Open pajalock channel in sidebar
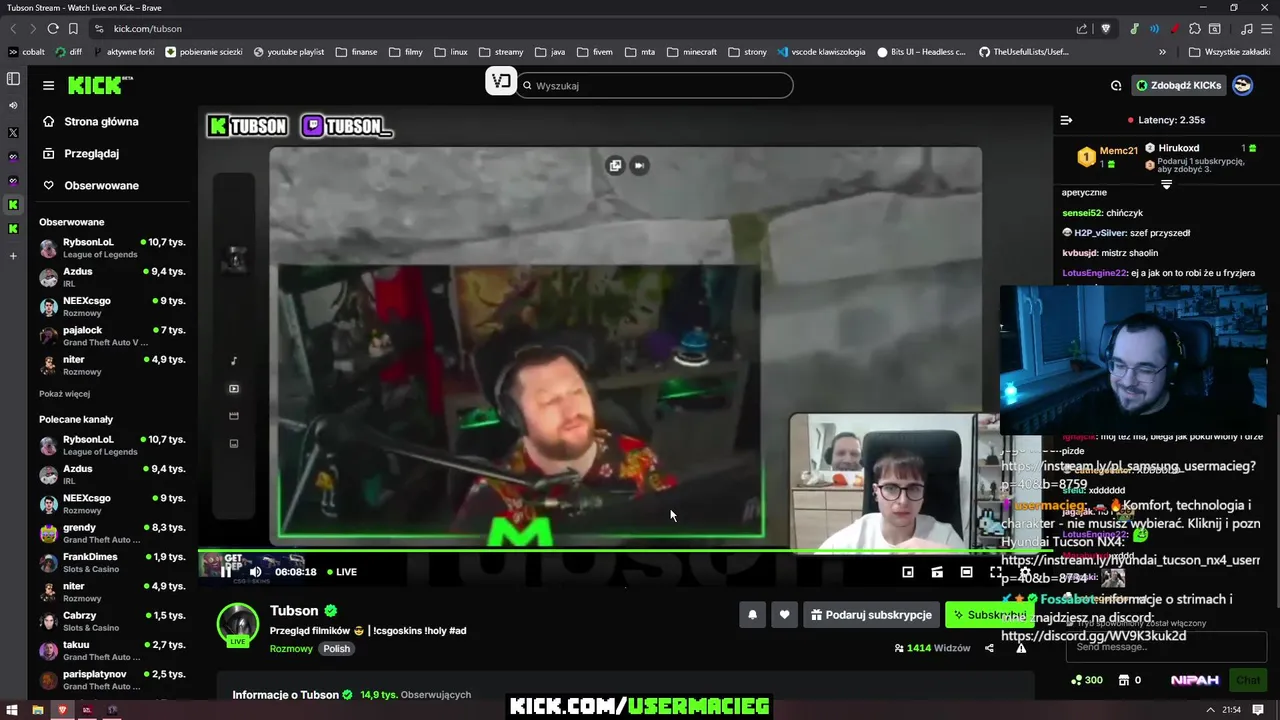 coord(113,336)
